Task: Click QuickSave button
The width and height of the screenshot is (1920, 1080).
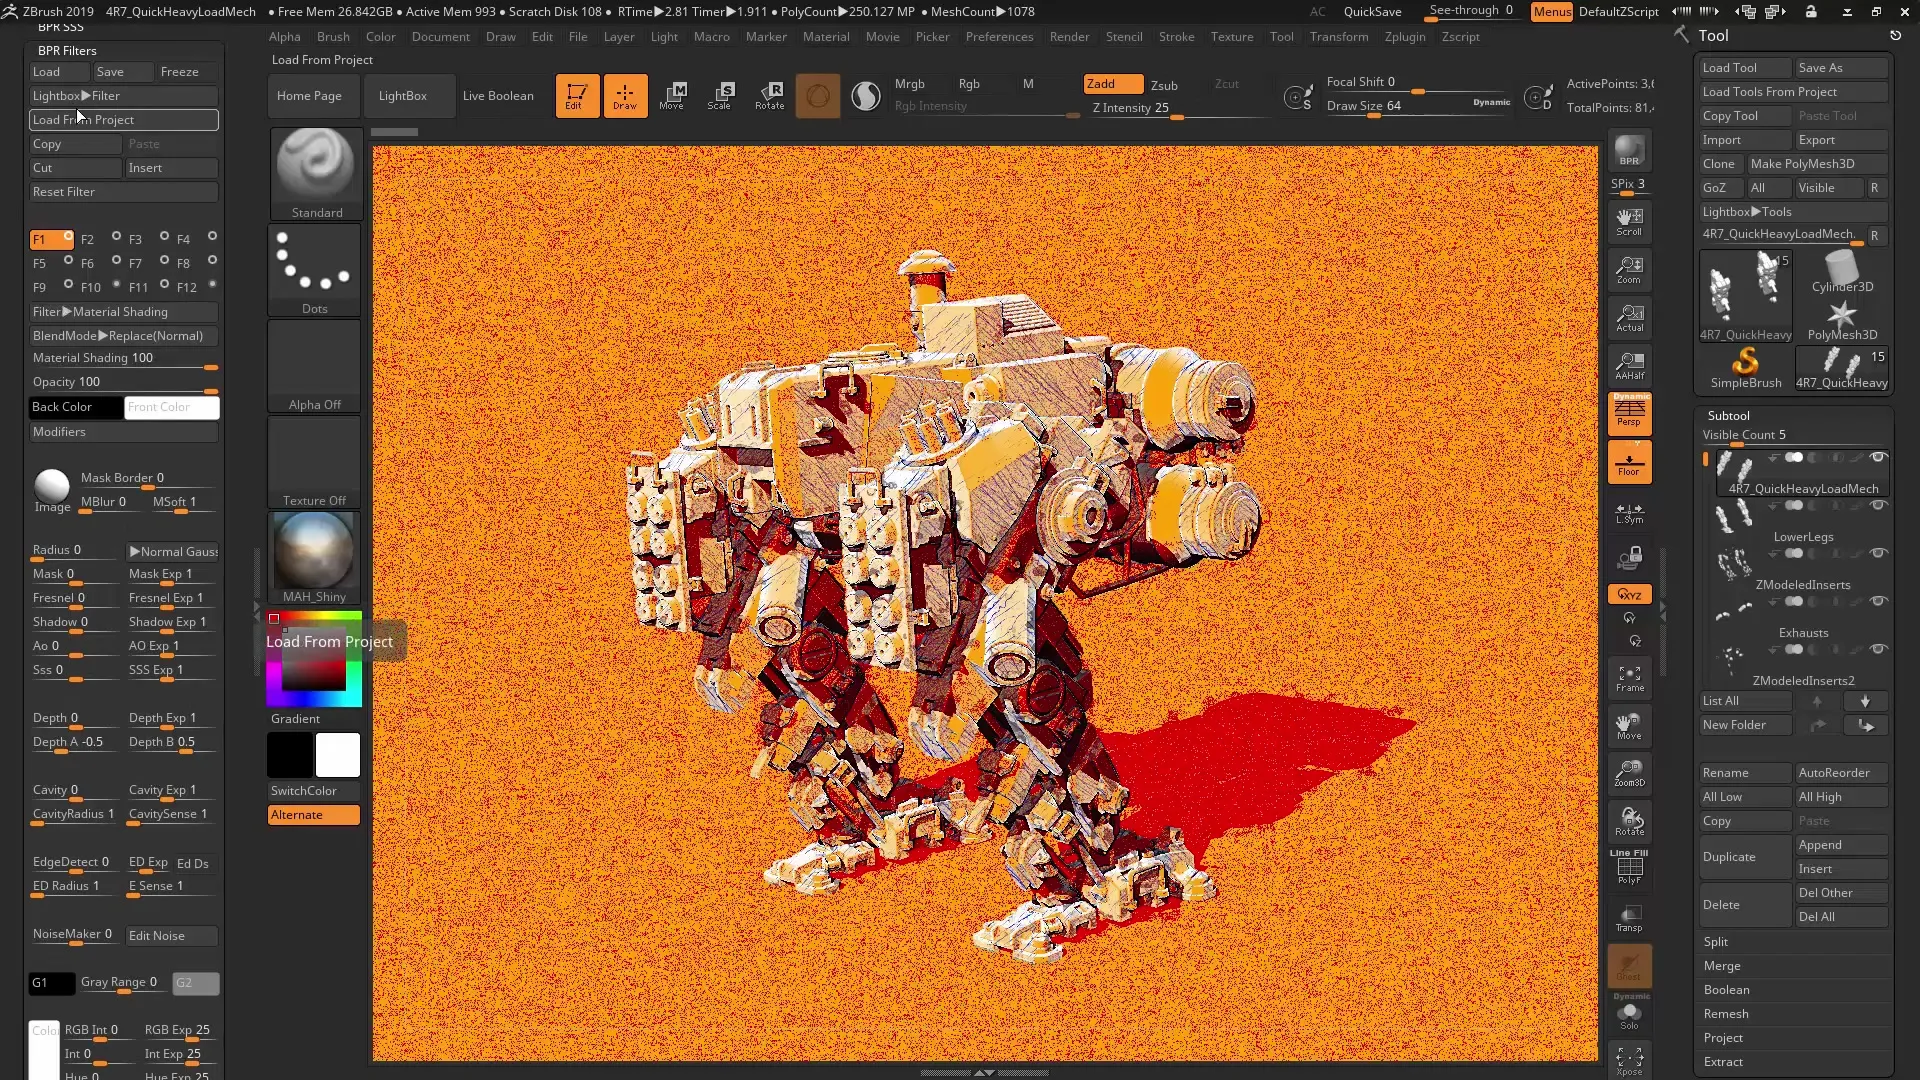Action: pos(1372,12)
